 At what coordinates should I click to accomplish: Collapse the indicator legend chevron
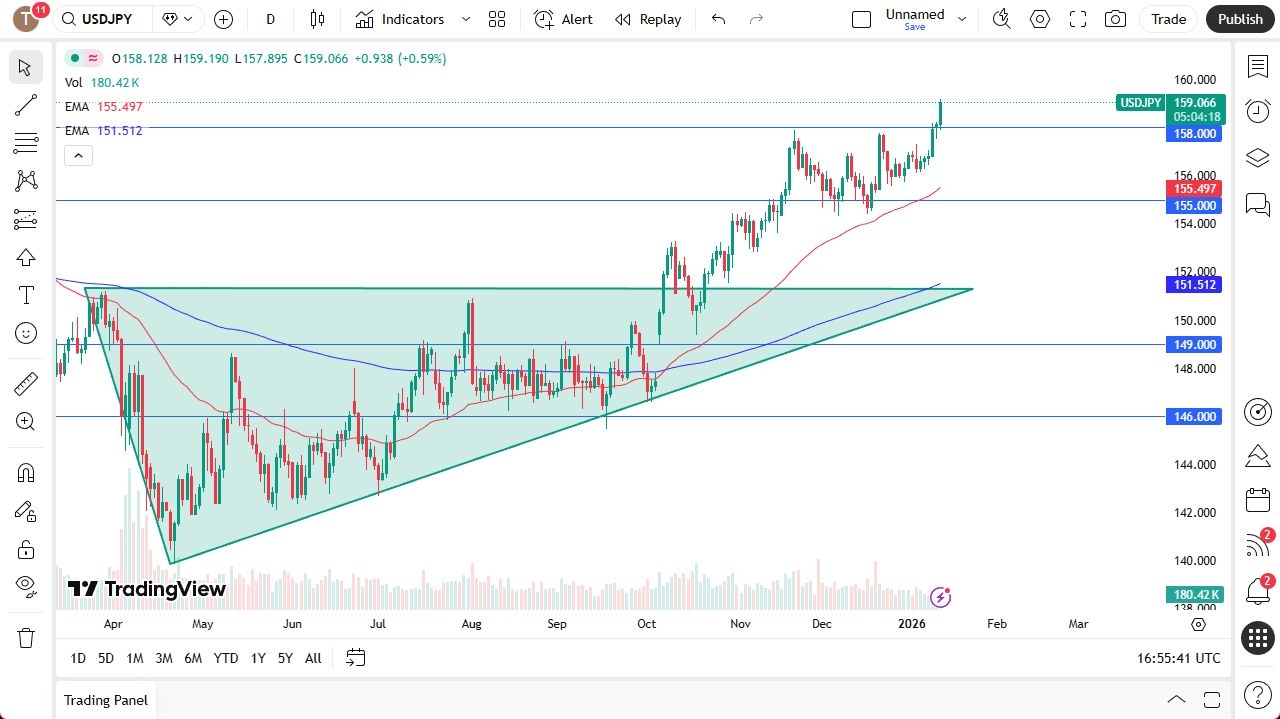[x=78, y=155]
